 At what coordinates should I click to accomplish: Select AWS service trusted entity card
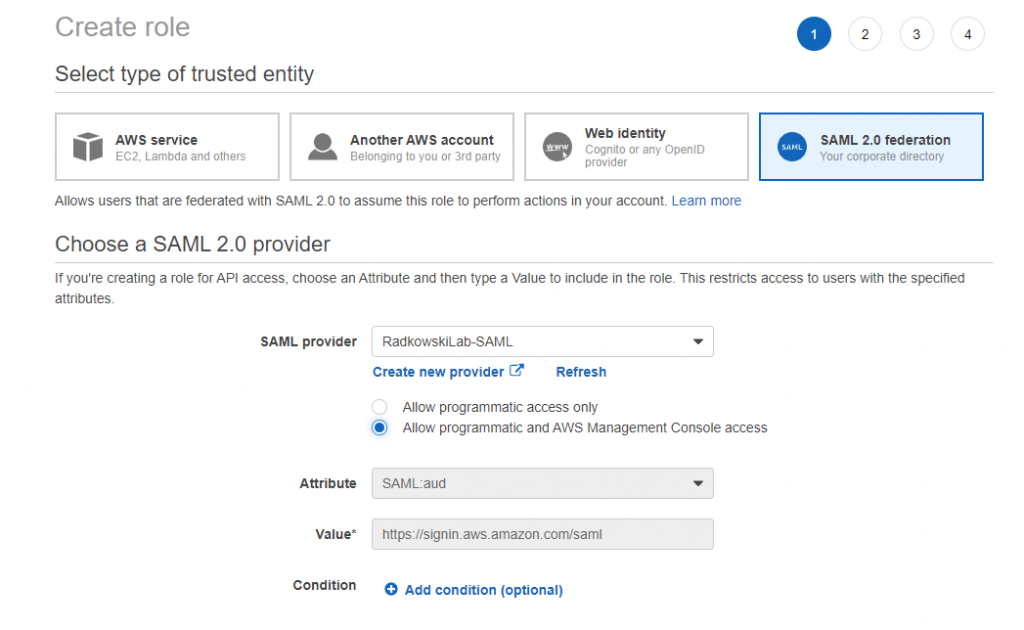pos(167,147)
